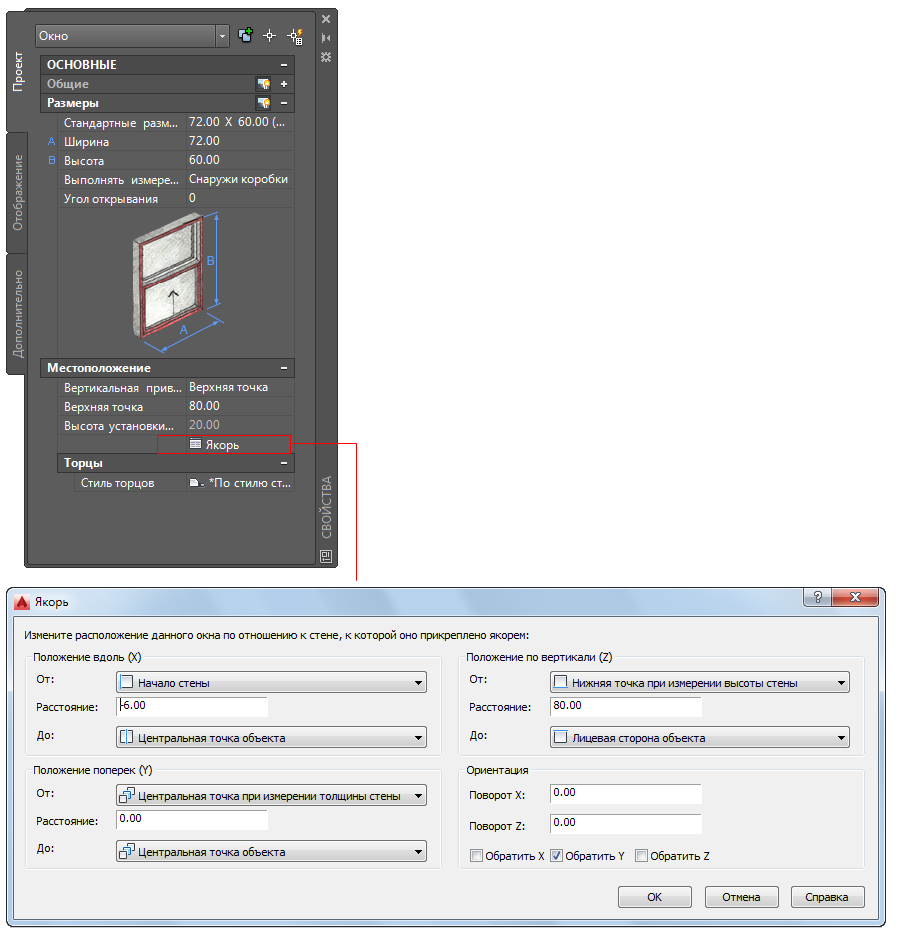Click the Вертикальная привязка value Верхняя точка
Image resolution: width=897 pixels, height=933 pixels.
point(240,387)
